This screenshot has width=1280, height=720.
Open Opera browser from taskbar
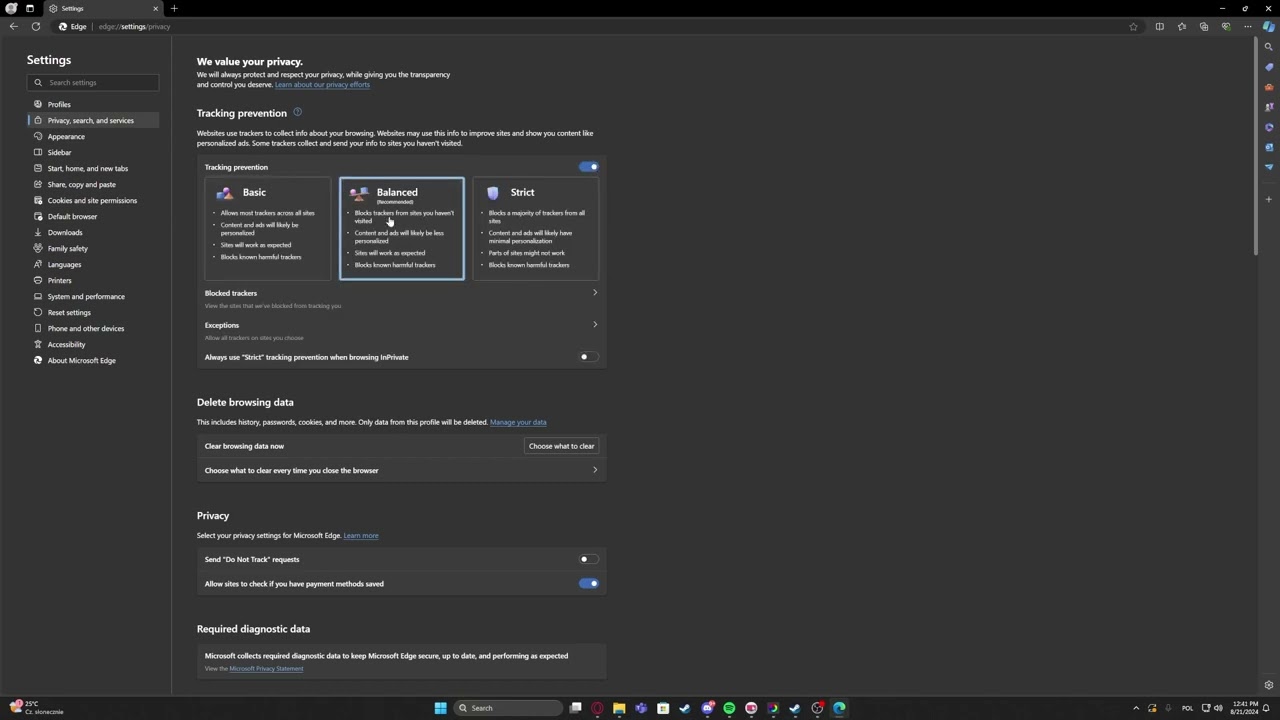(x=597, y=708)
